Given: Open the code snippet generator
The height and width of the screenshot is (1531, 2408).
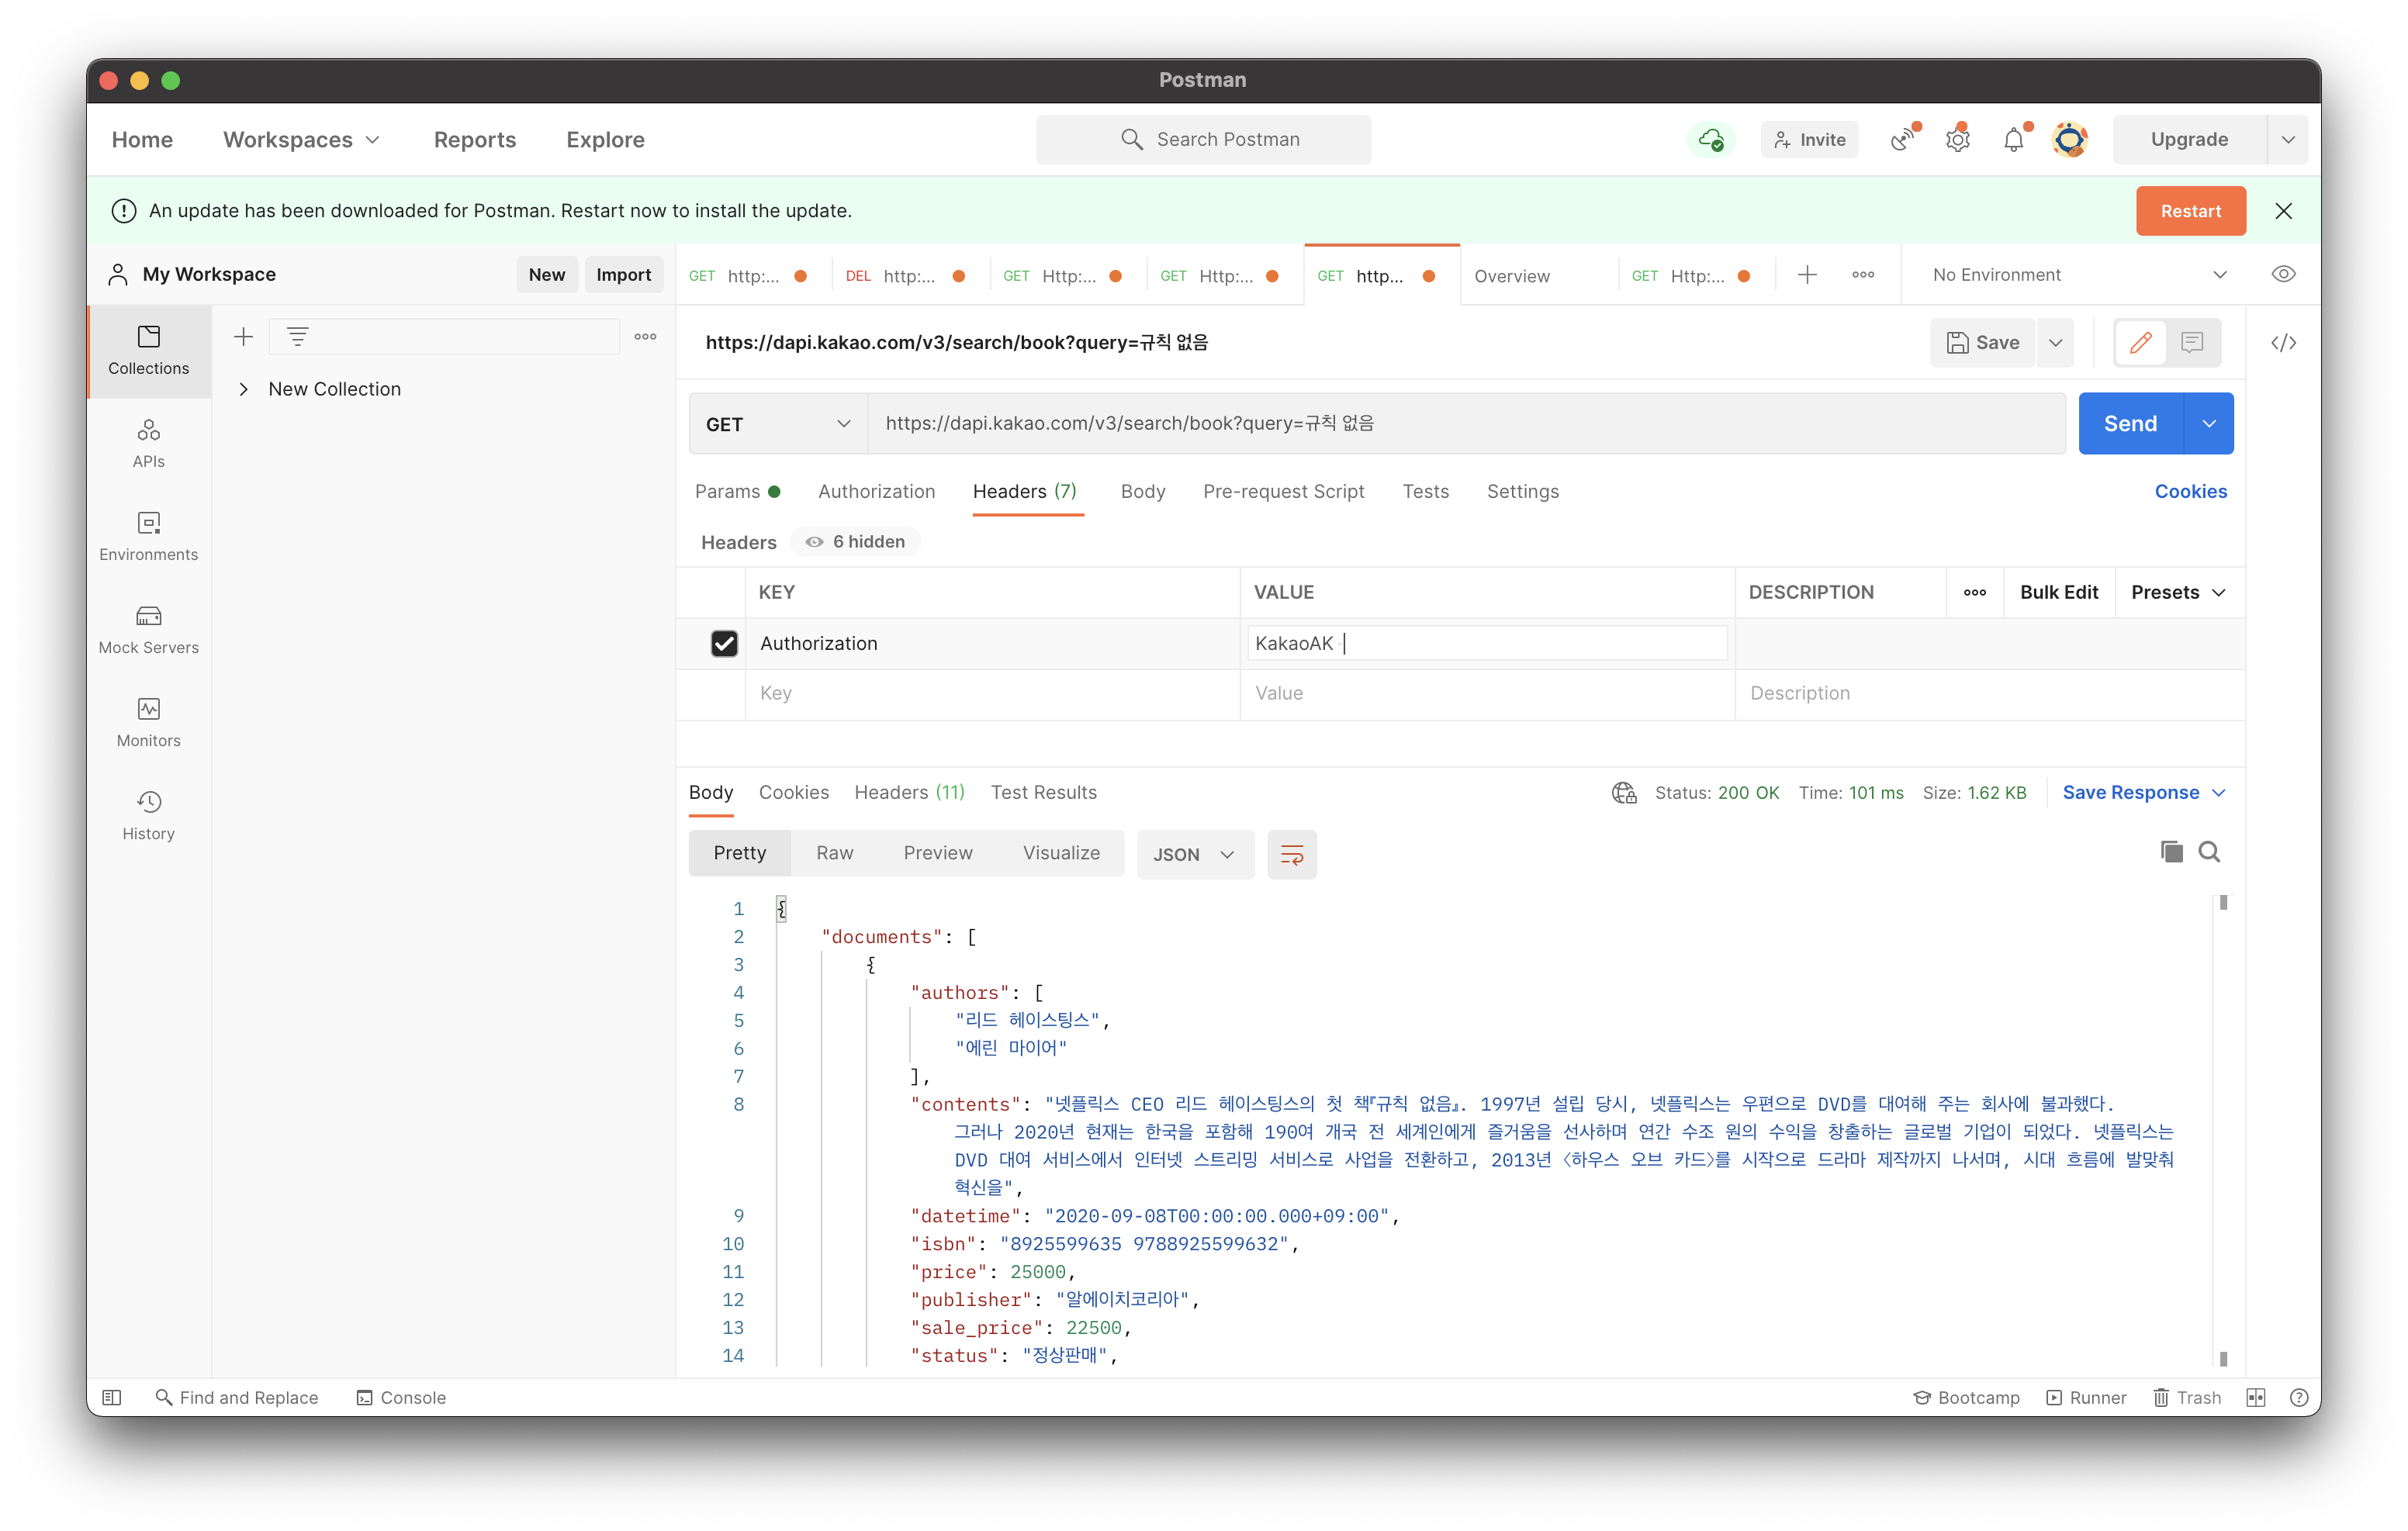Looking at the screenshot, I should click(x=2283, y=342).
